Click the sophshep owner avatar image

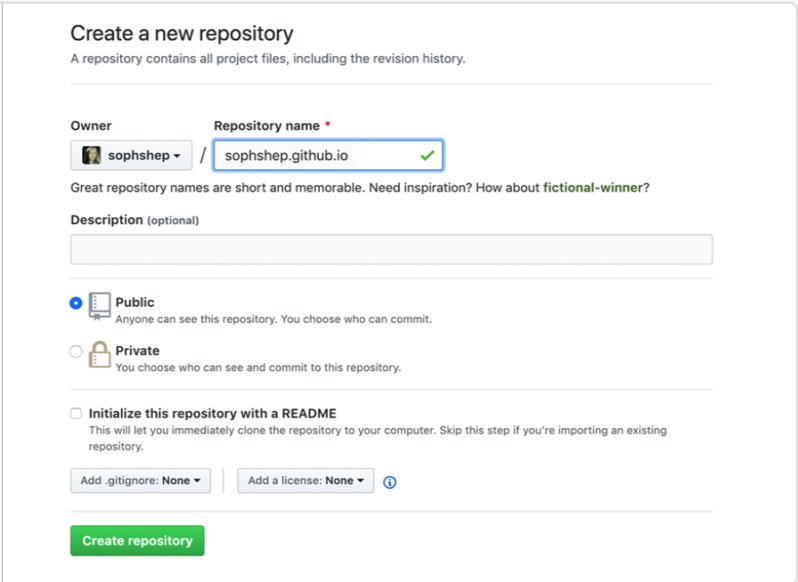click(91, 156)
